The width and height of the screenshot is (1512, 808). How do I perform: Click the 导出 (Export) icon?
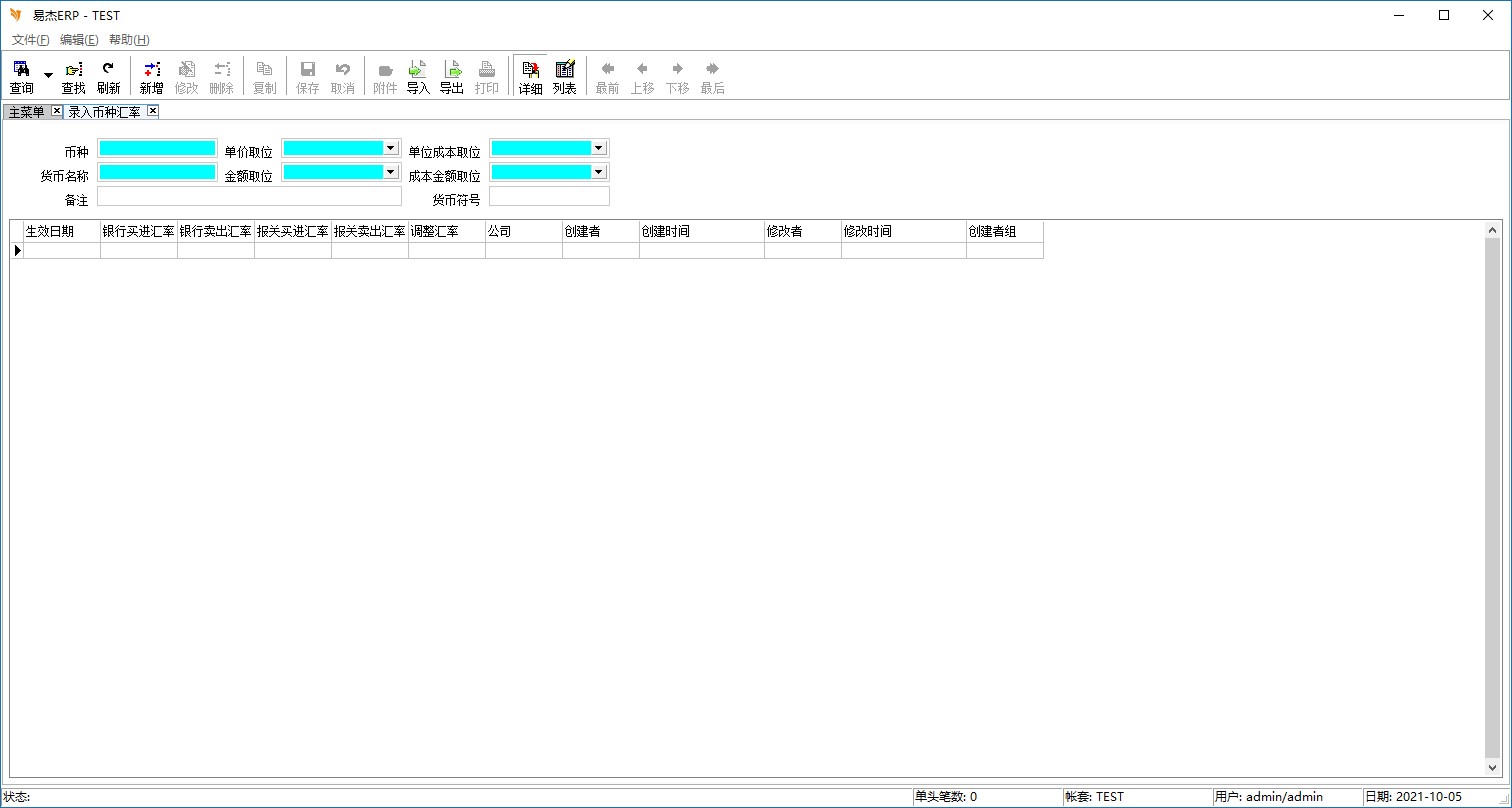click(x=452, y=76)
